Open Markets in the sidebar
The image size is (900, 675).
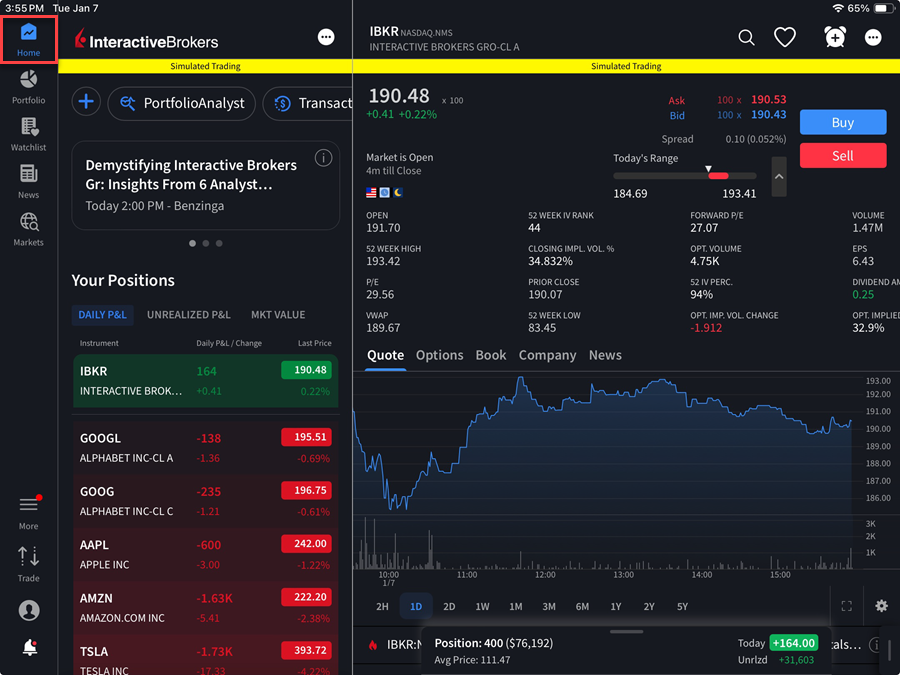click(x=28, y=228)
